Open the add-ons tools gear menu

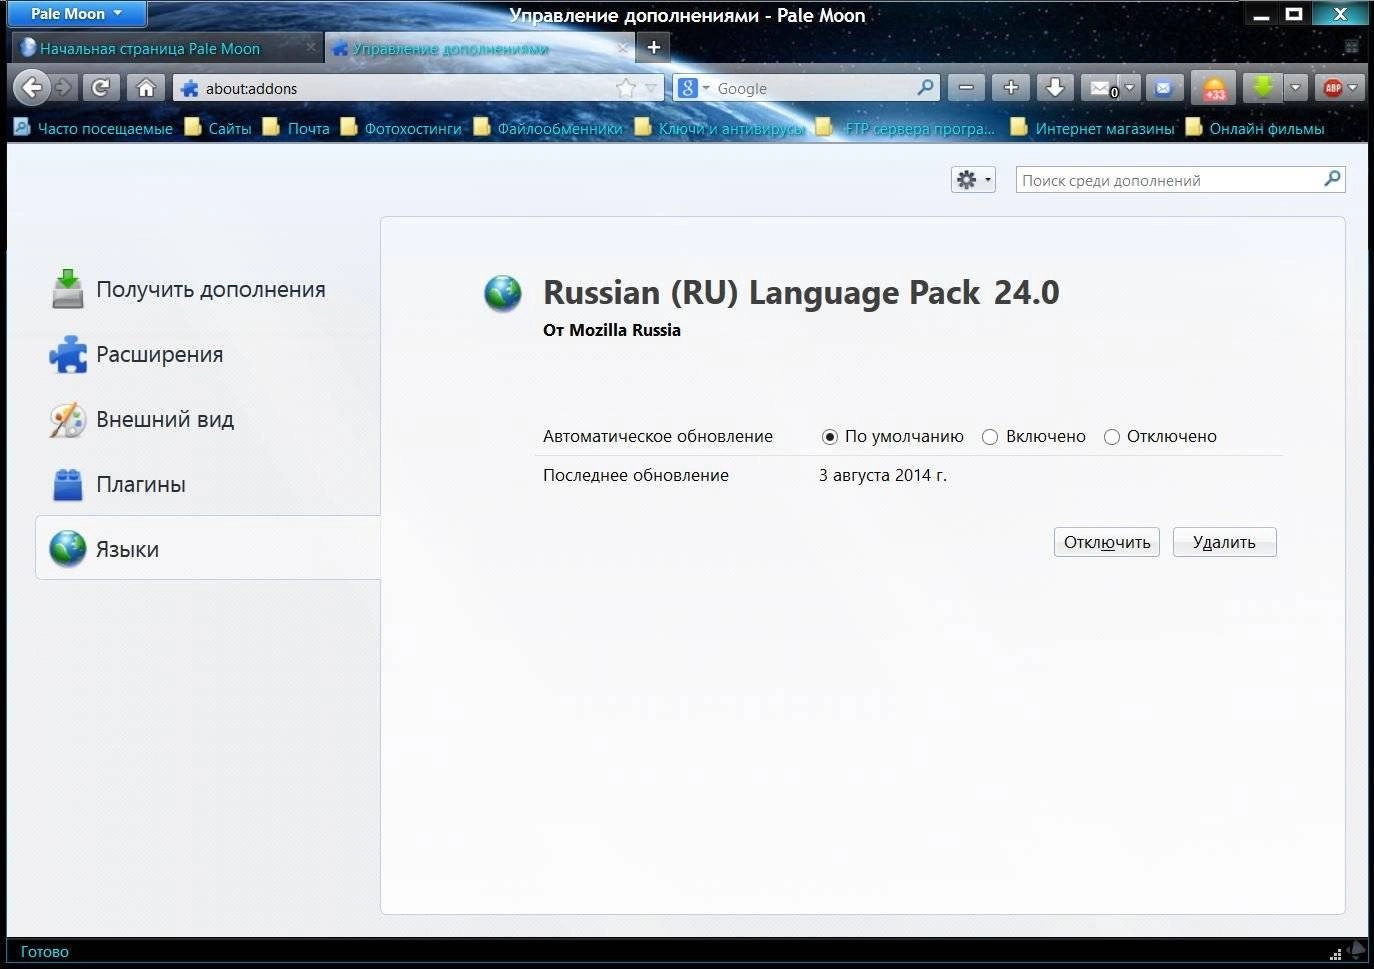point(973,180)
